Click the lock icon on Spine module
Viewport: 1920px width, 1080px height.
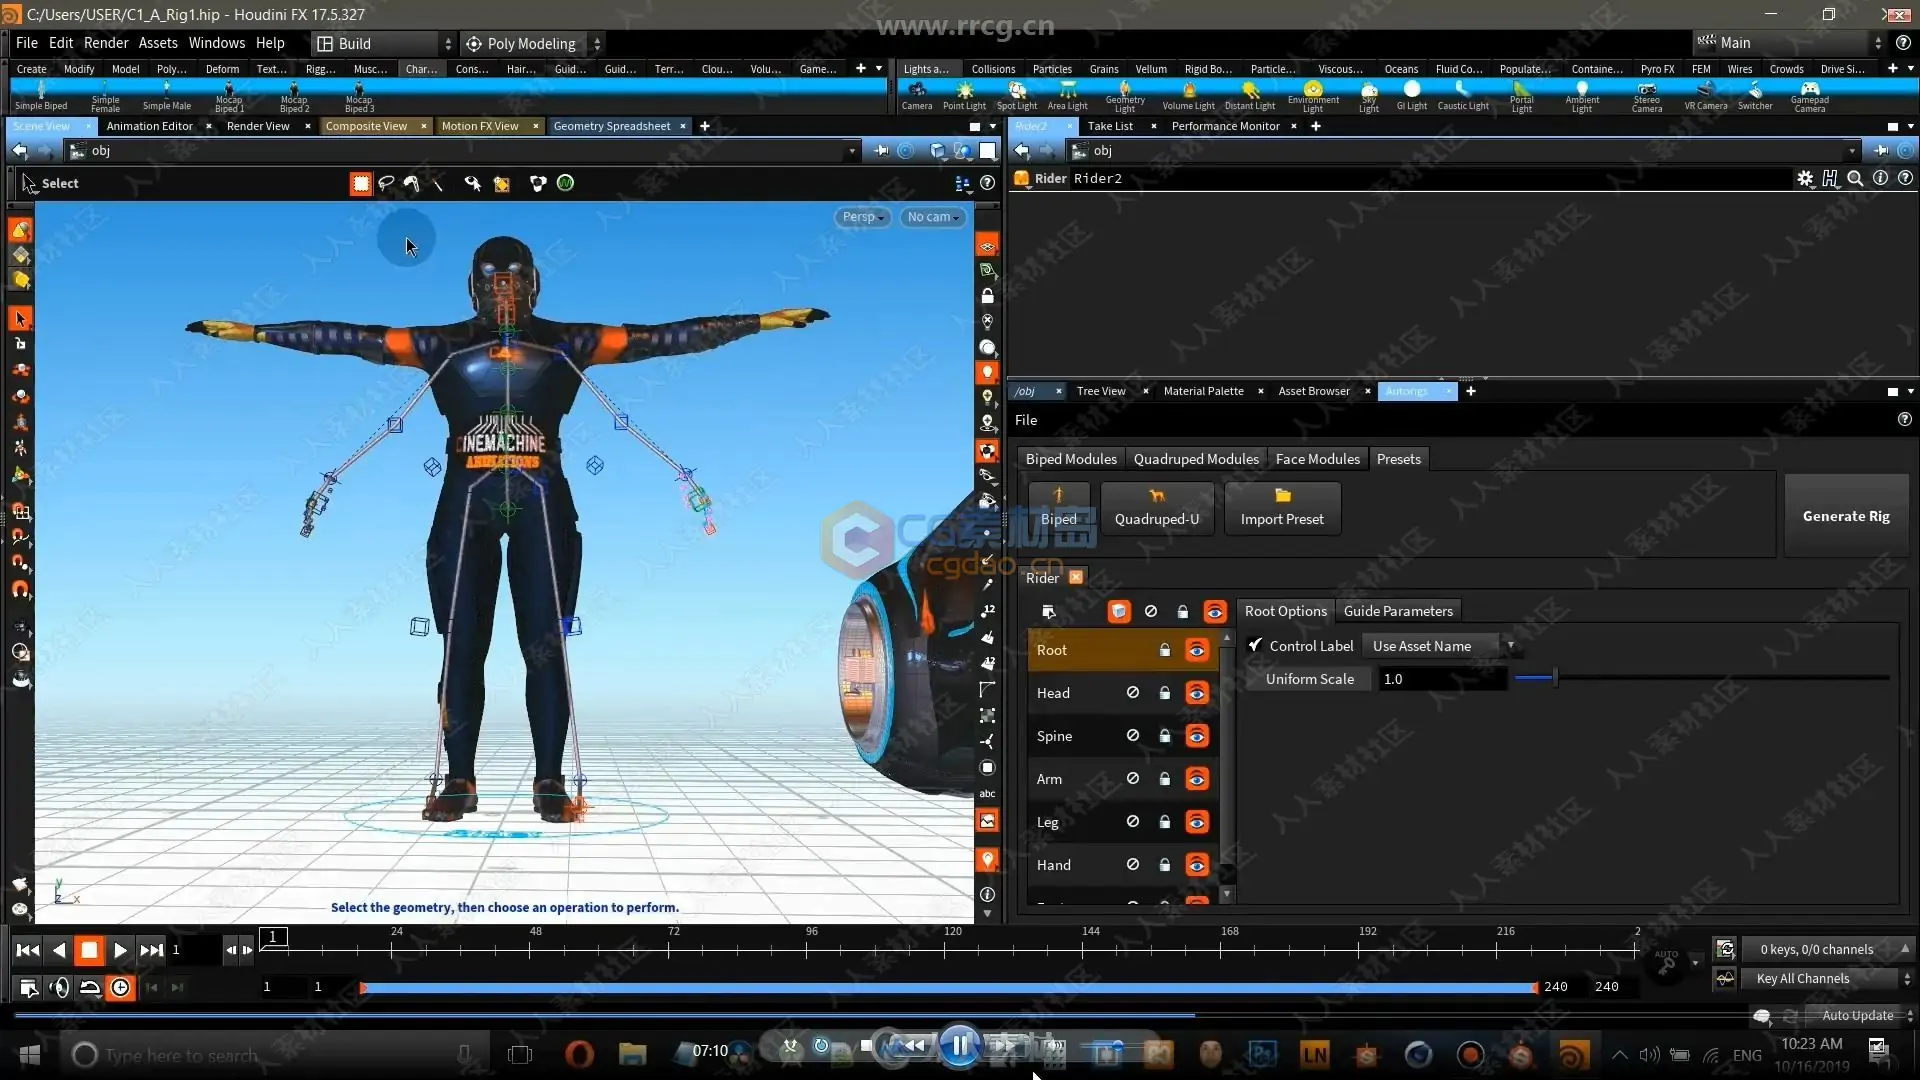click(1164, 735)
